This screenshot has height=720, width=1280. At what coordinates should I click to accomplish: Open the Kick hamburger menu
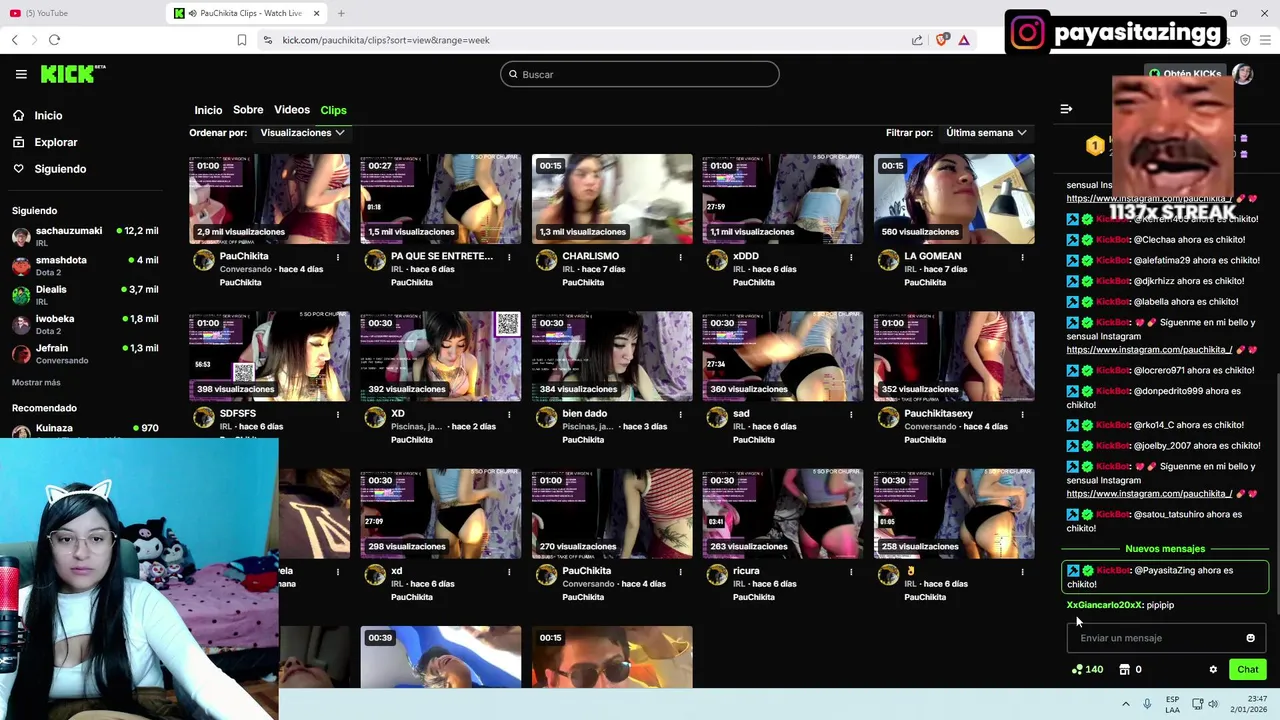(x=21, y=74)
